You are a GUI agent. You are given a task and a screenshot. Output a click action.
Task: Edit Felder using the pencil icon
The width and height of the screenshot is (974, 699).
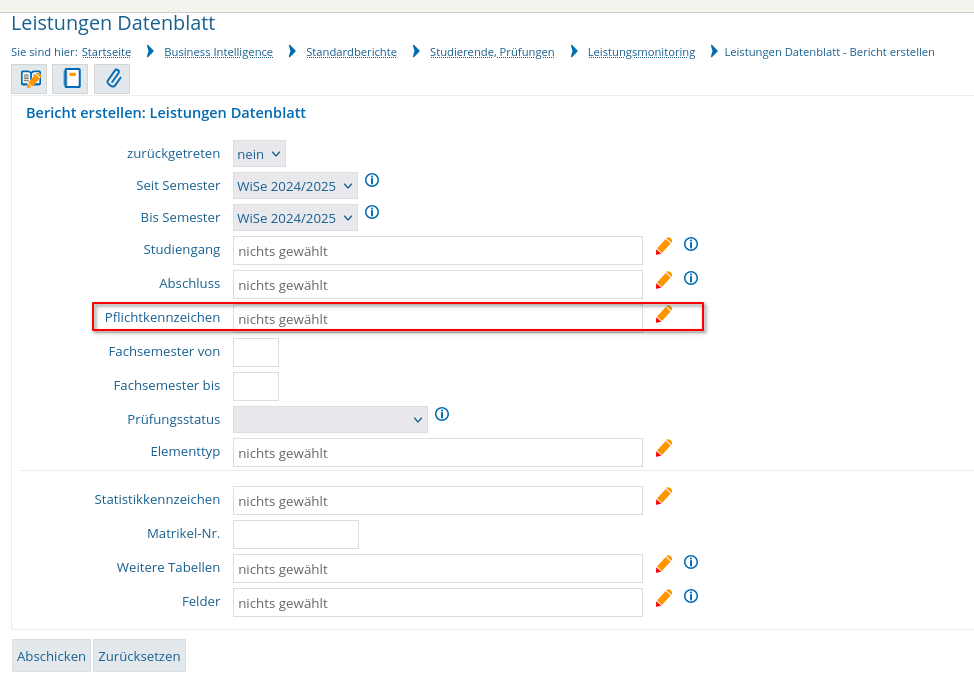[663, 598]
